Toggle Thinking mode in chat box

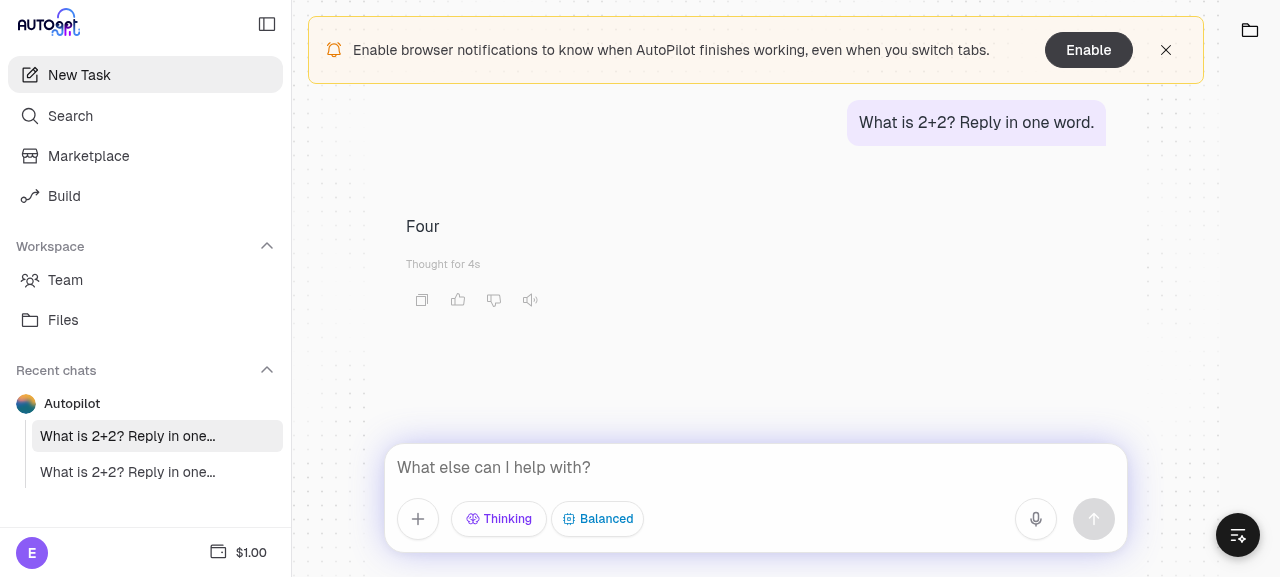pyautogui.click(x=499, y=519)
